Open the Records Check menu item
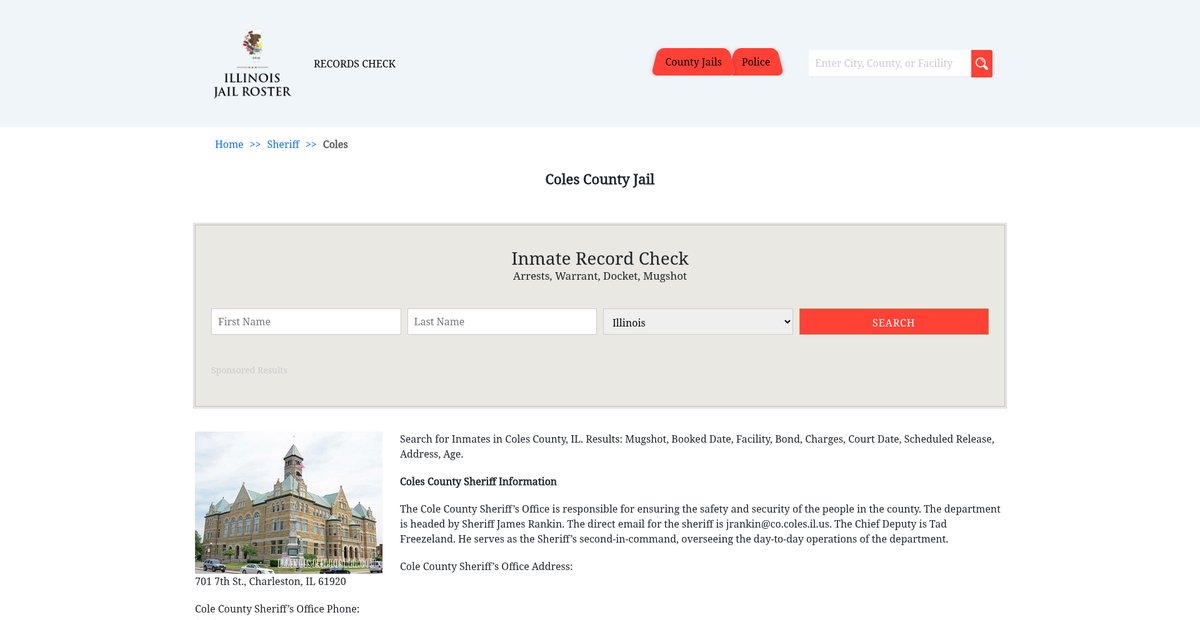This screenshot has width=1200, height=620. (355, 64)
